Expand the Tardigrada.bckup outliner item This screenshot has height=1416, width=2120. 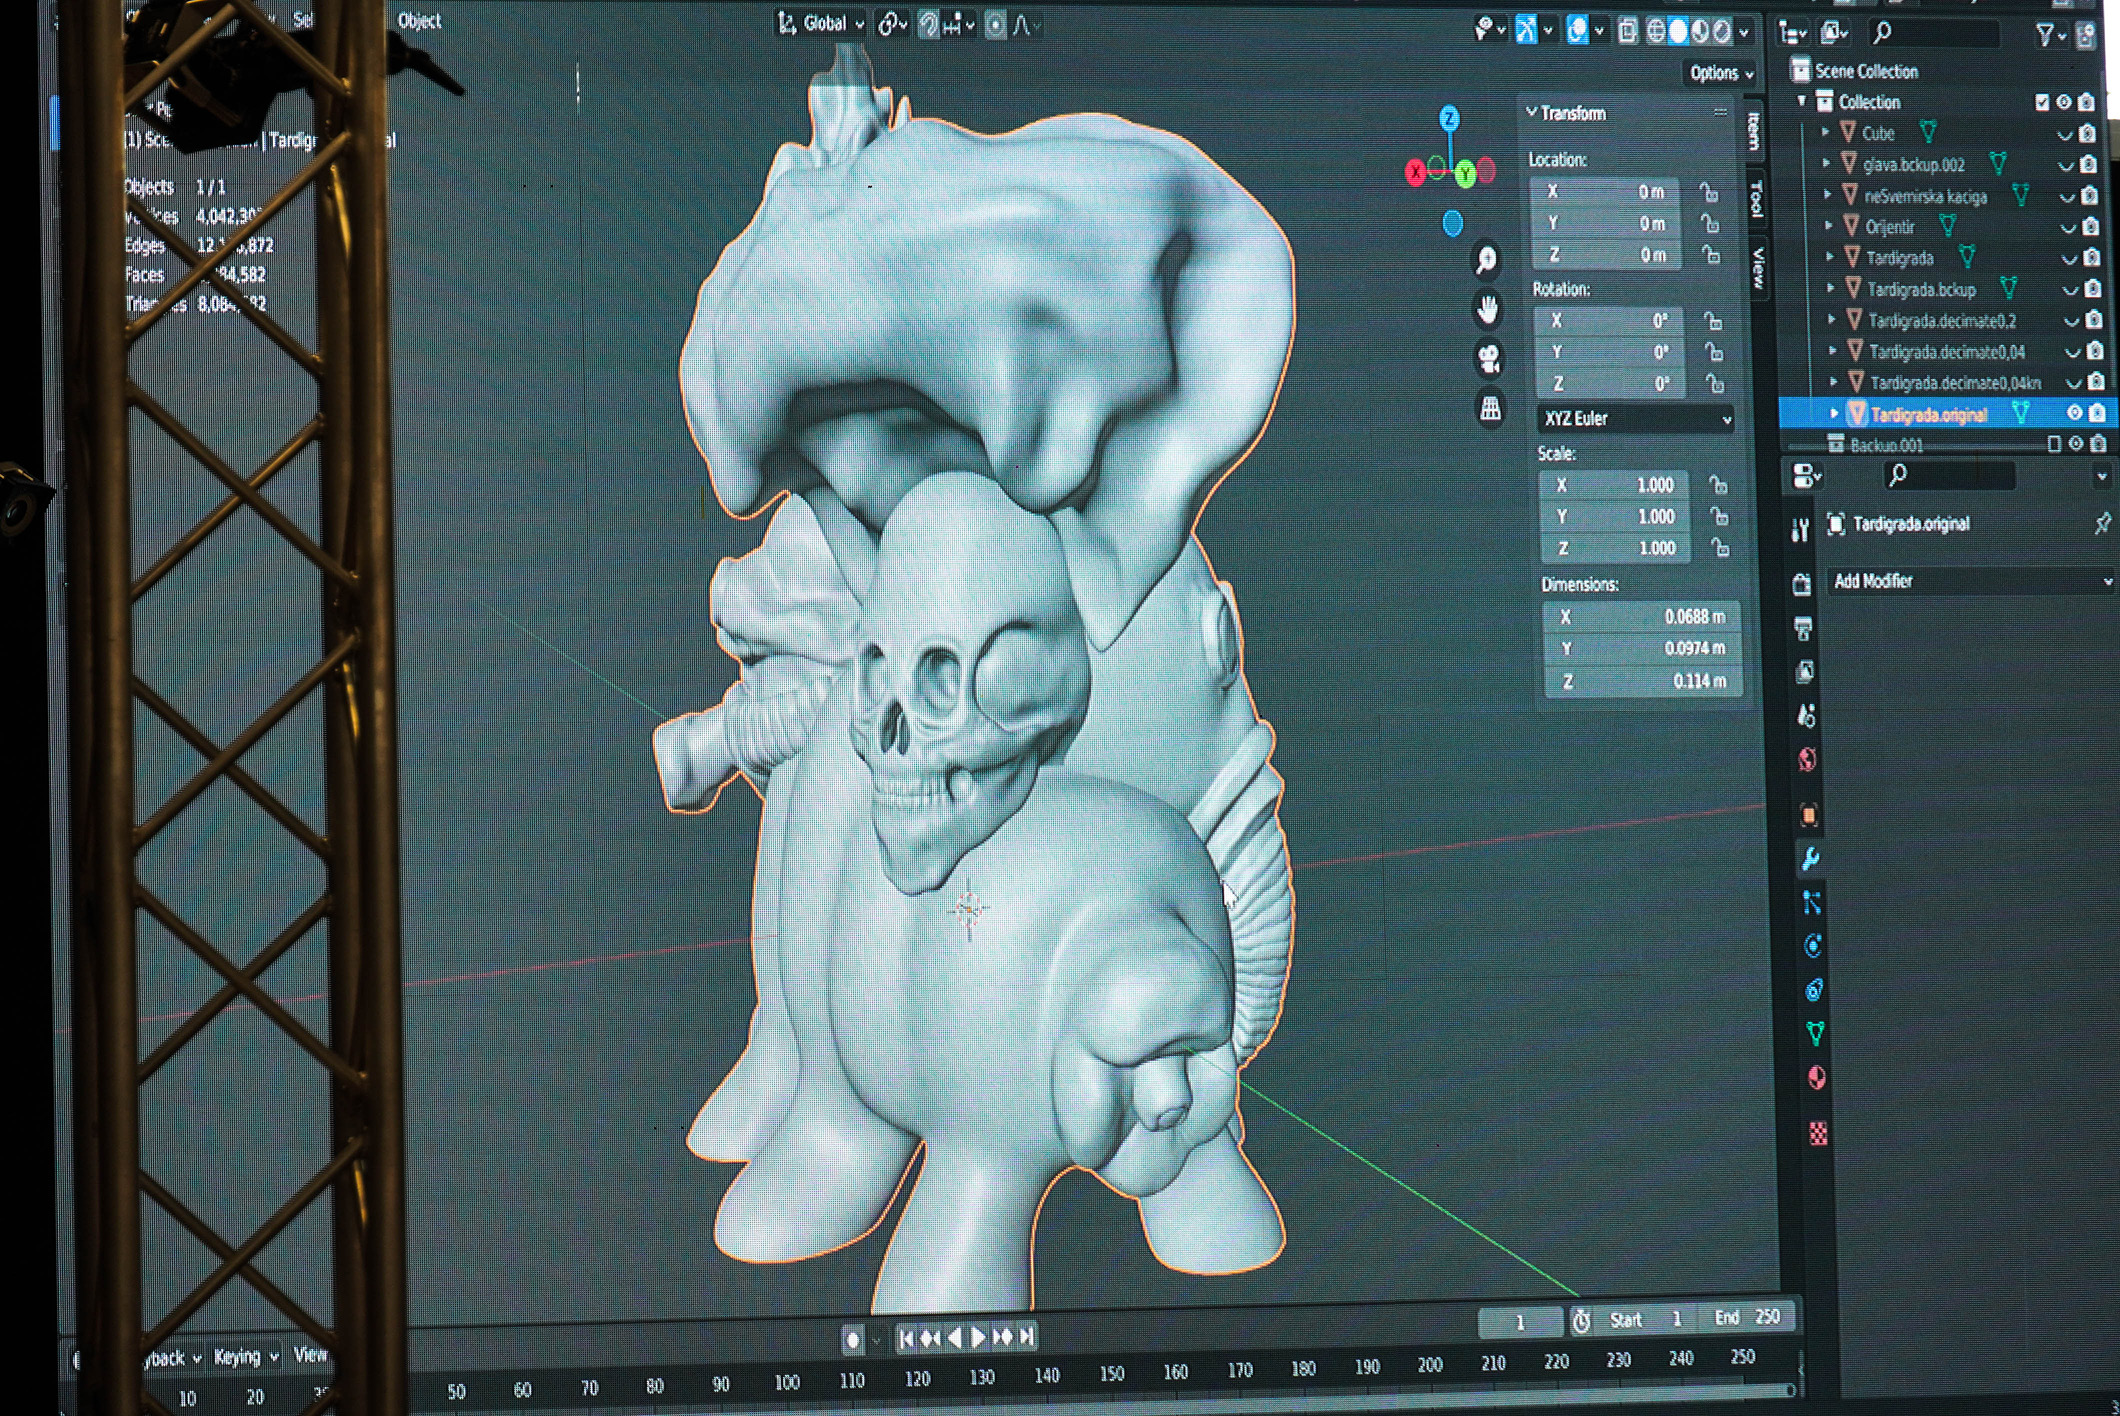(x=1831, y=289)
